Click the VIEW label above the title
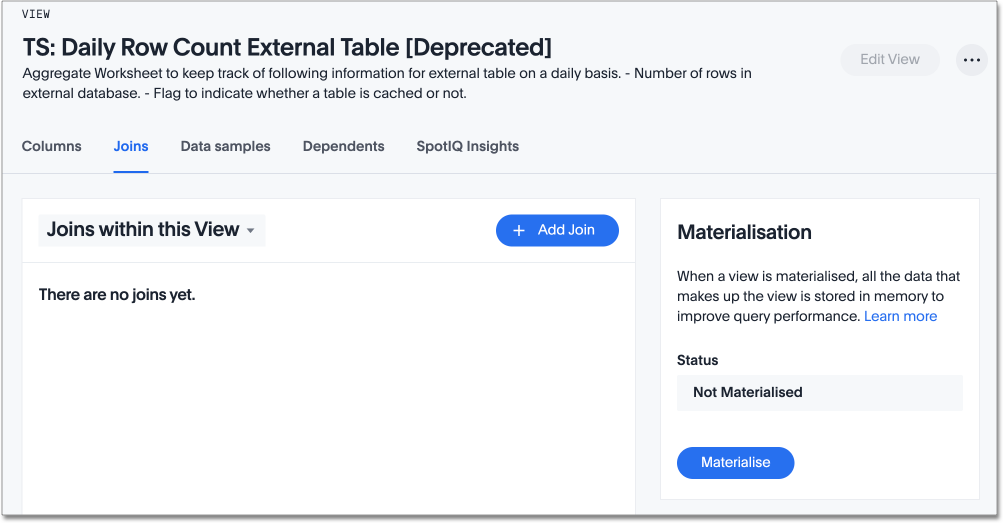The width and height of the screenshot is (1003, 523). pos(36,14)
